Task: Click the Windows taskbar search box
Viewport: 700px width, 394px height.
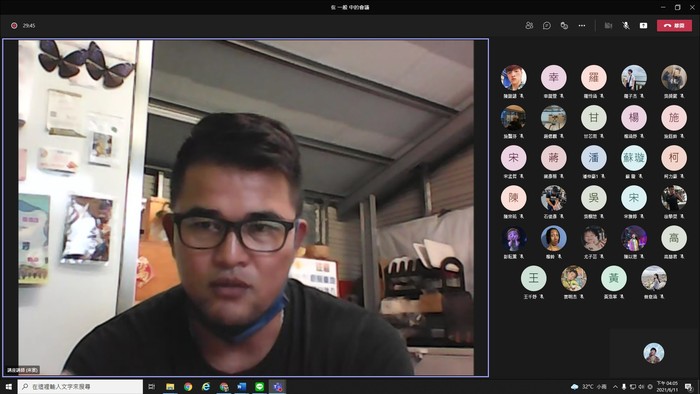Action: coord(80,386)
